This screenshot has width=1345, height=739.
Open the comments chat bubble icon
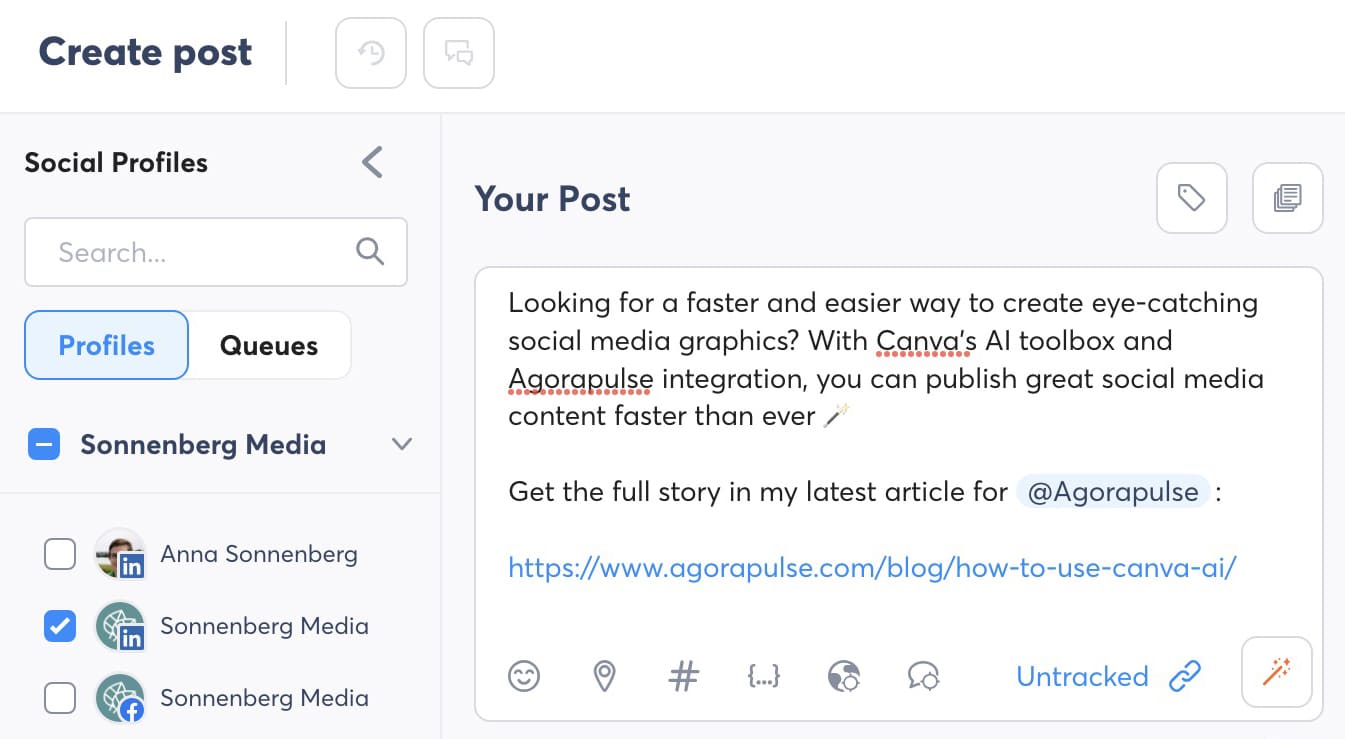[x=459, y=53]
